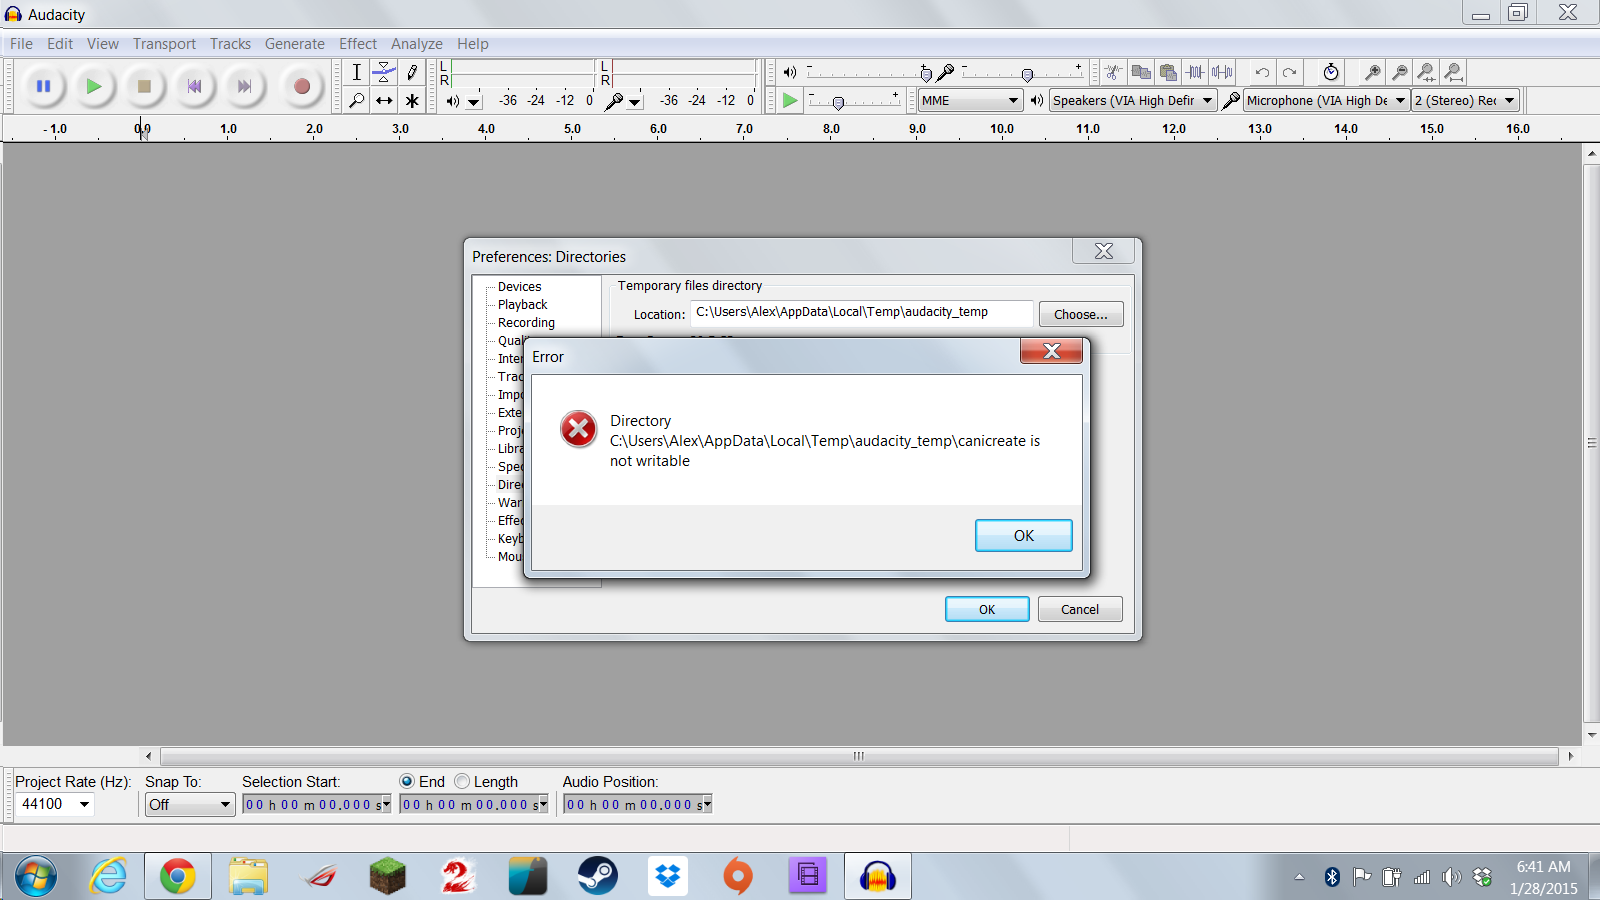Image resolution: width=1600 pixels, height=900 pixels.
Task: Select the Multi-tool asterisk icon
Action: click(x=412, y=101)
